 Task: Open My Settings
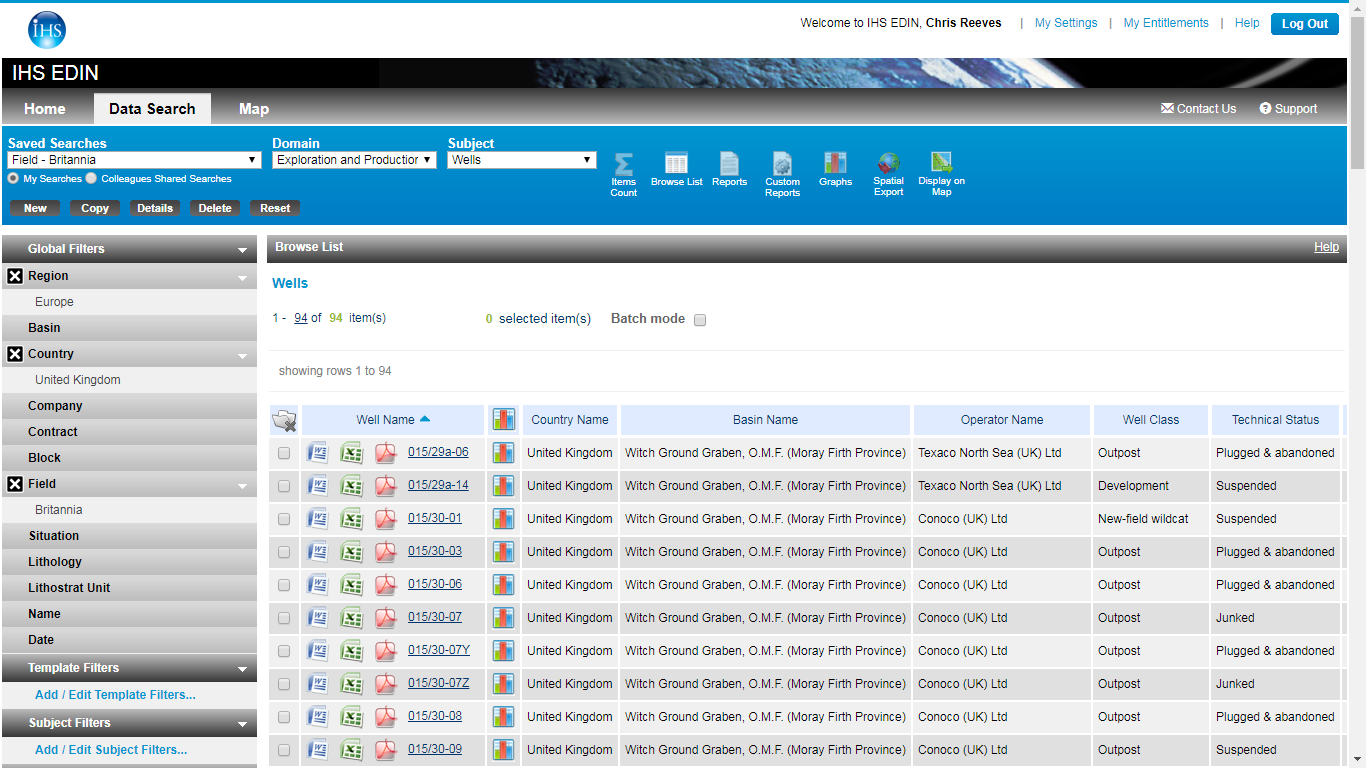click(1066, 23)
